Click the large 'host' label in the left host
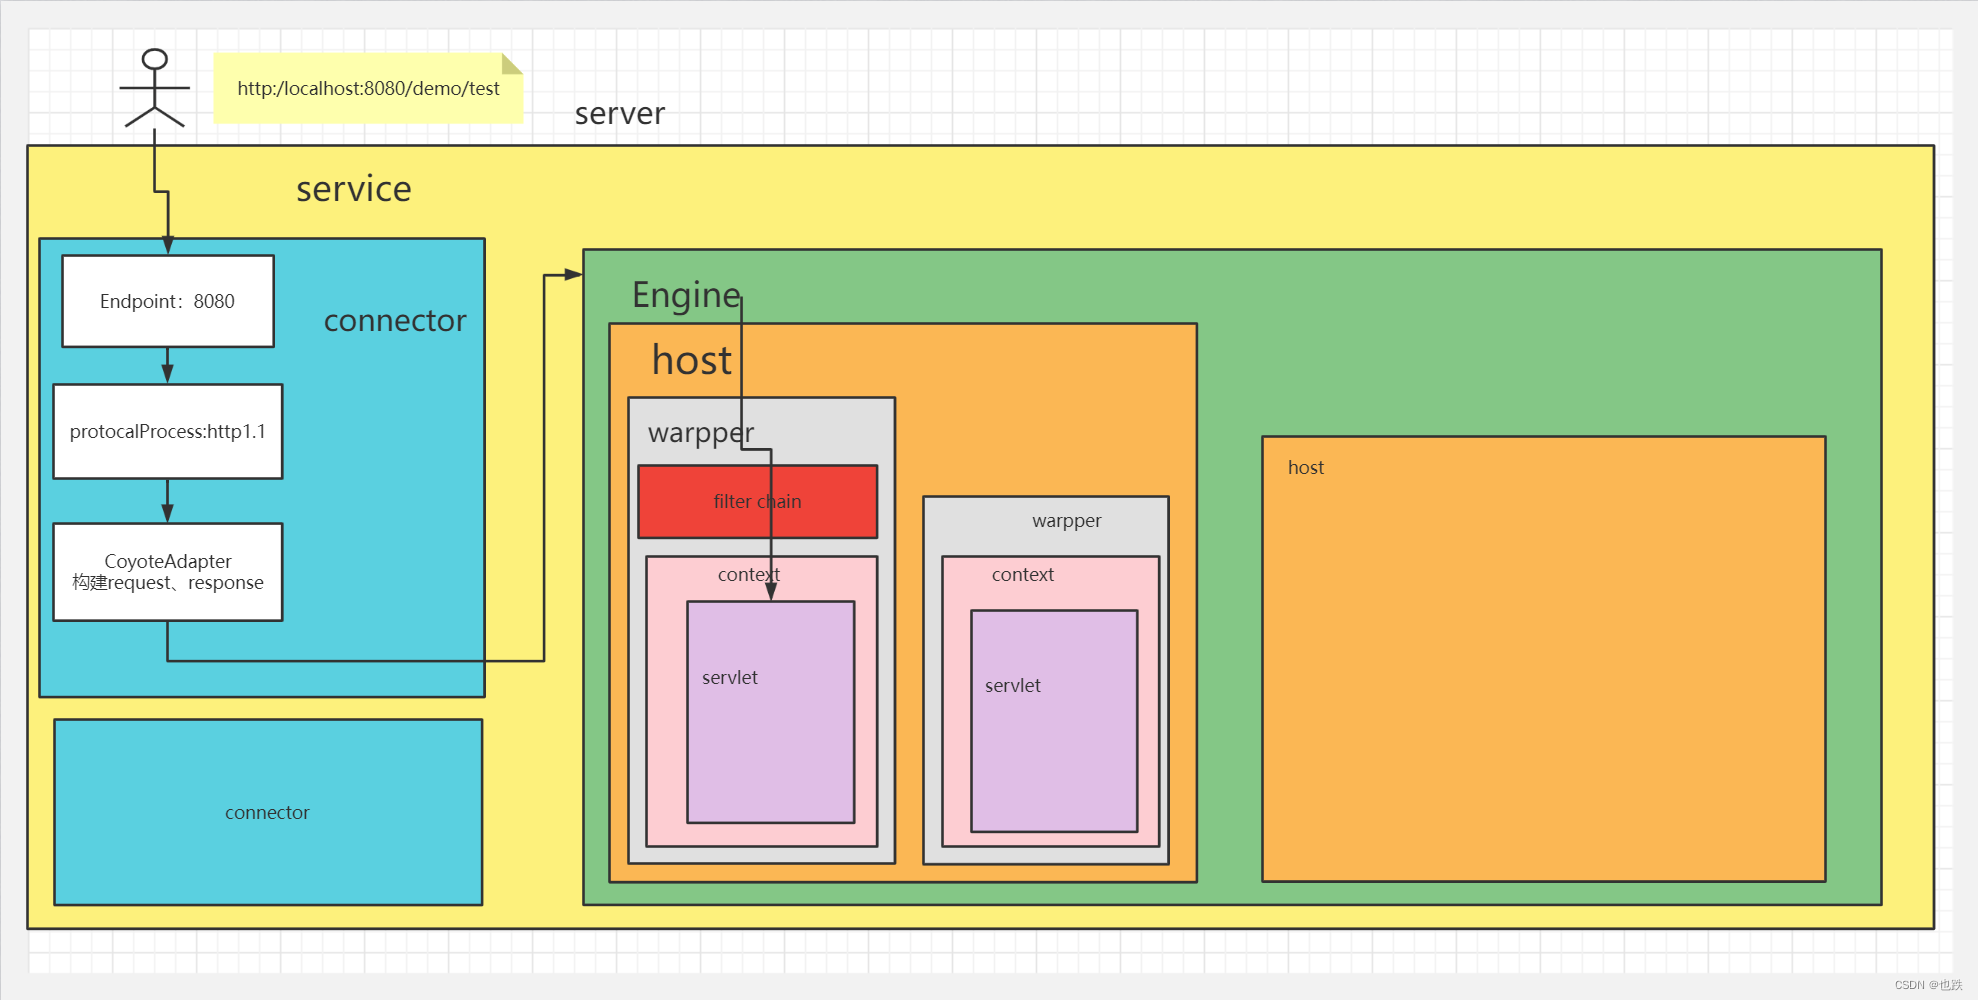1978x1000 pixels. tap(692, 360)
